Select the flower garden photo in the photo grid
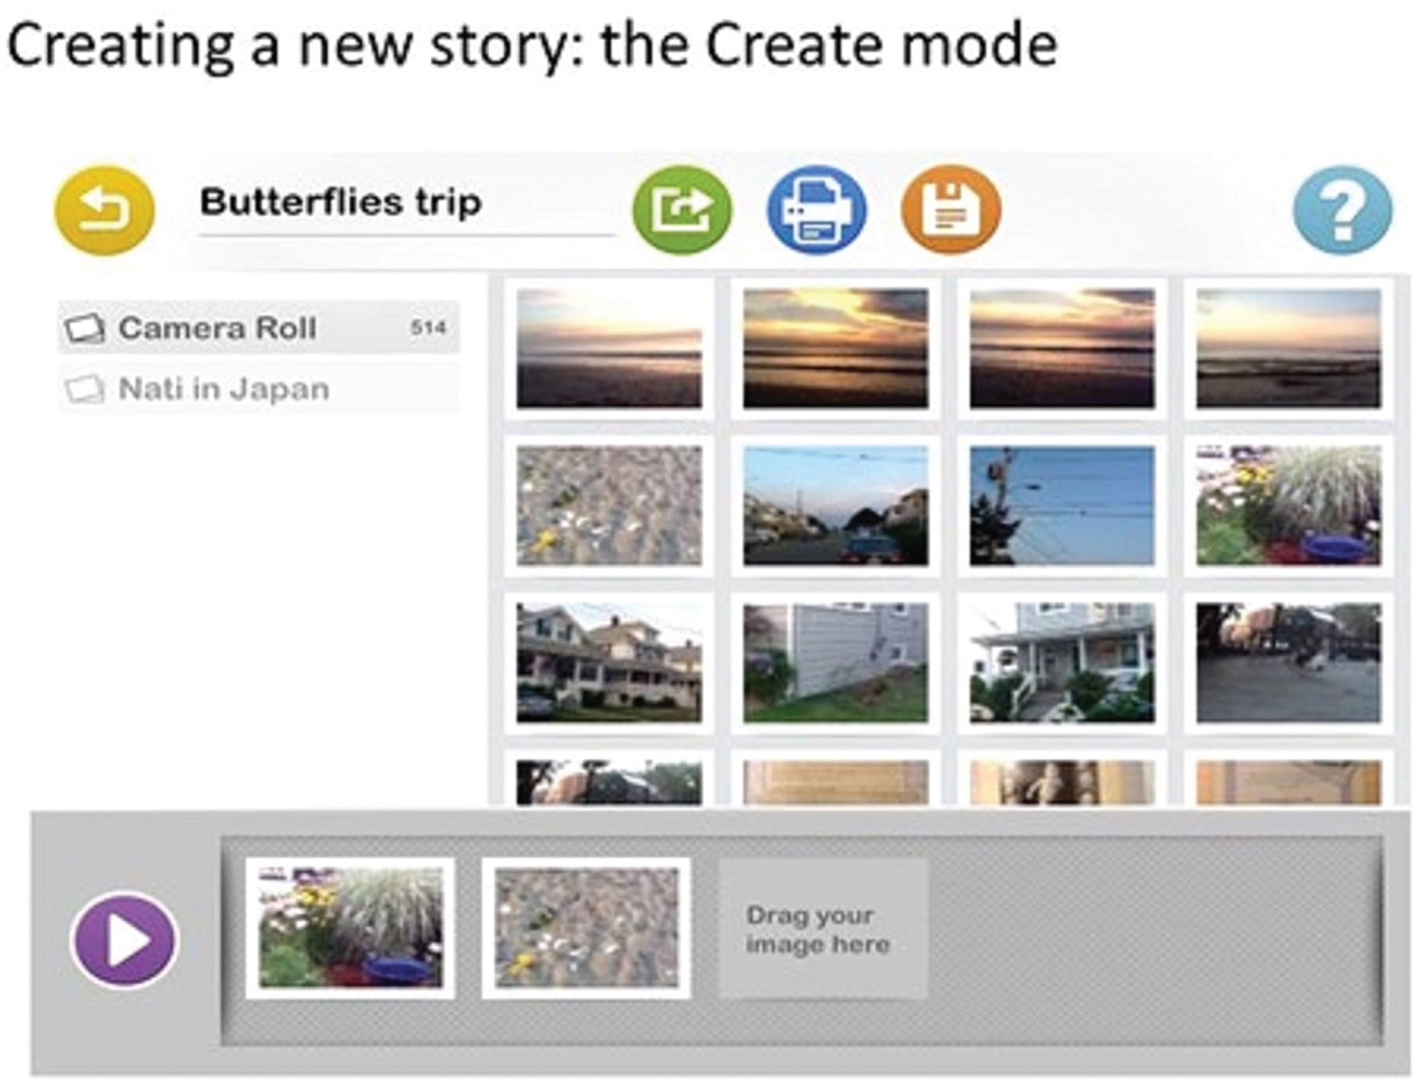 click(1288, 505)
